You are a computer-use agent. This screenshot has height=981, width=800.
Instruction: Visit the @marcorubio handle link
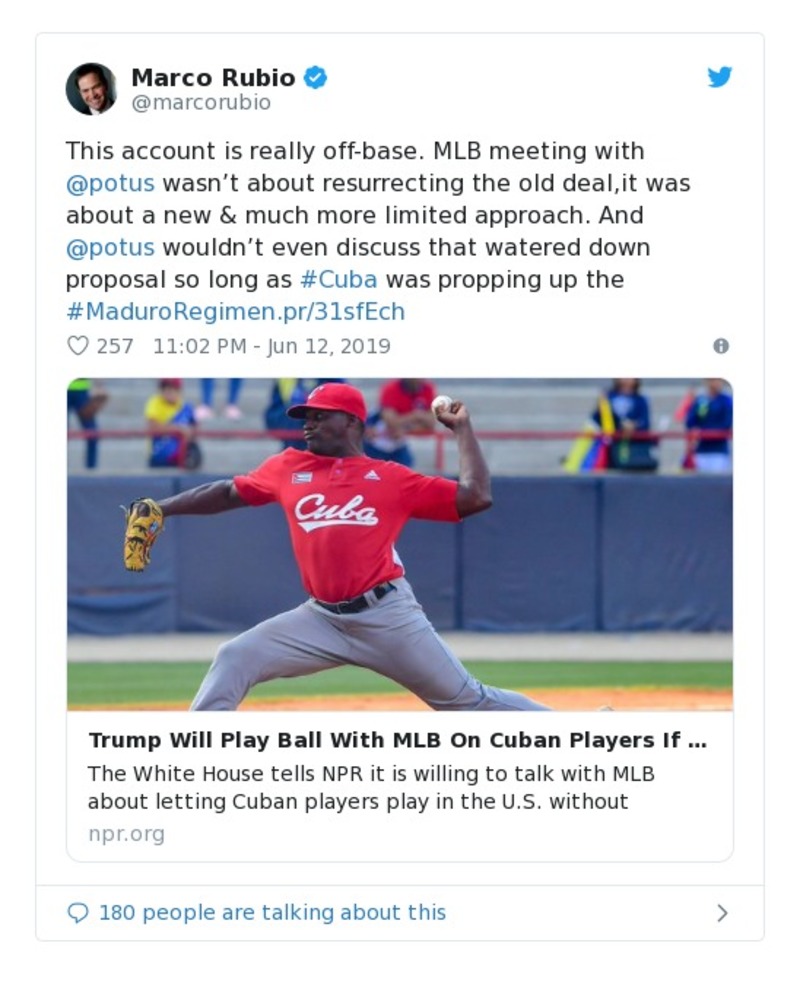tap(201, 103)
